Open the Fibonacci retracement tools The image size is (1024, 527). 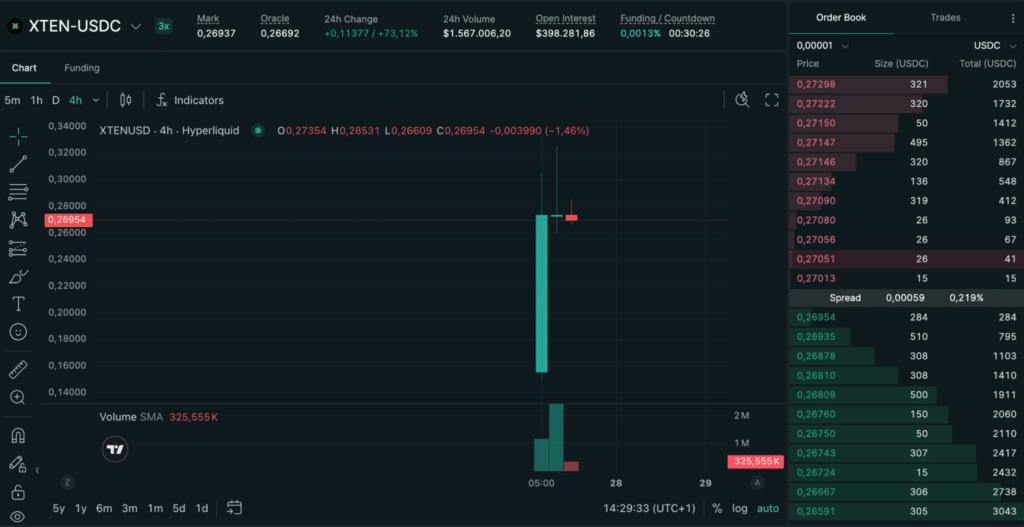pos(18,192)
